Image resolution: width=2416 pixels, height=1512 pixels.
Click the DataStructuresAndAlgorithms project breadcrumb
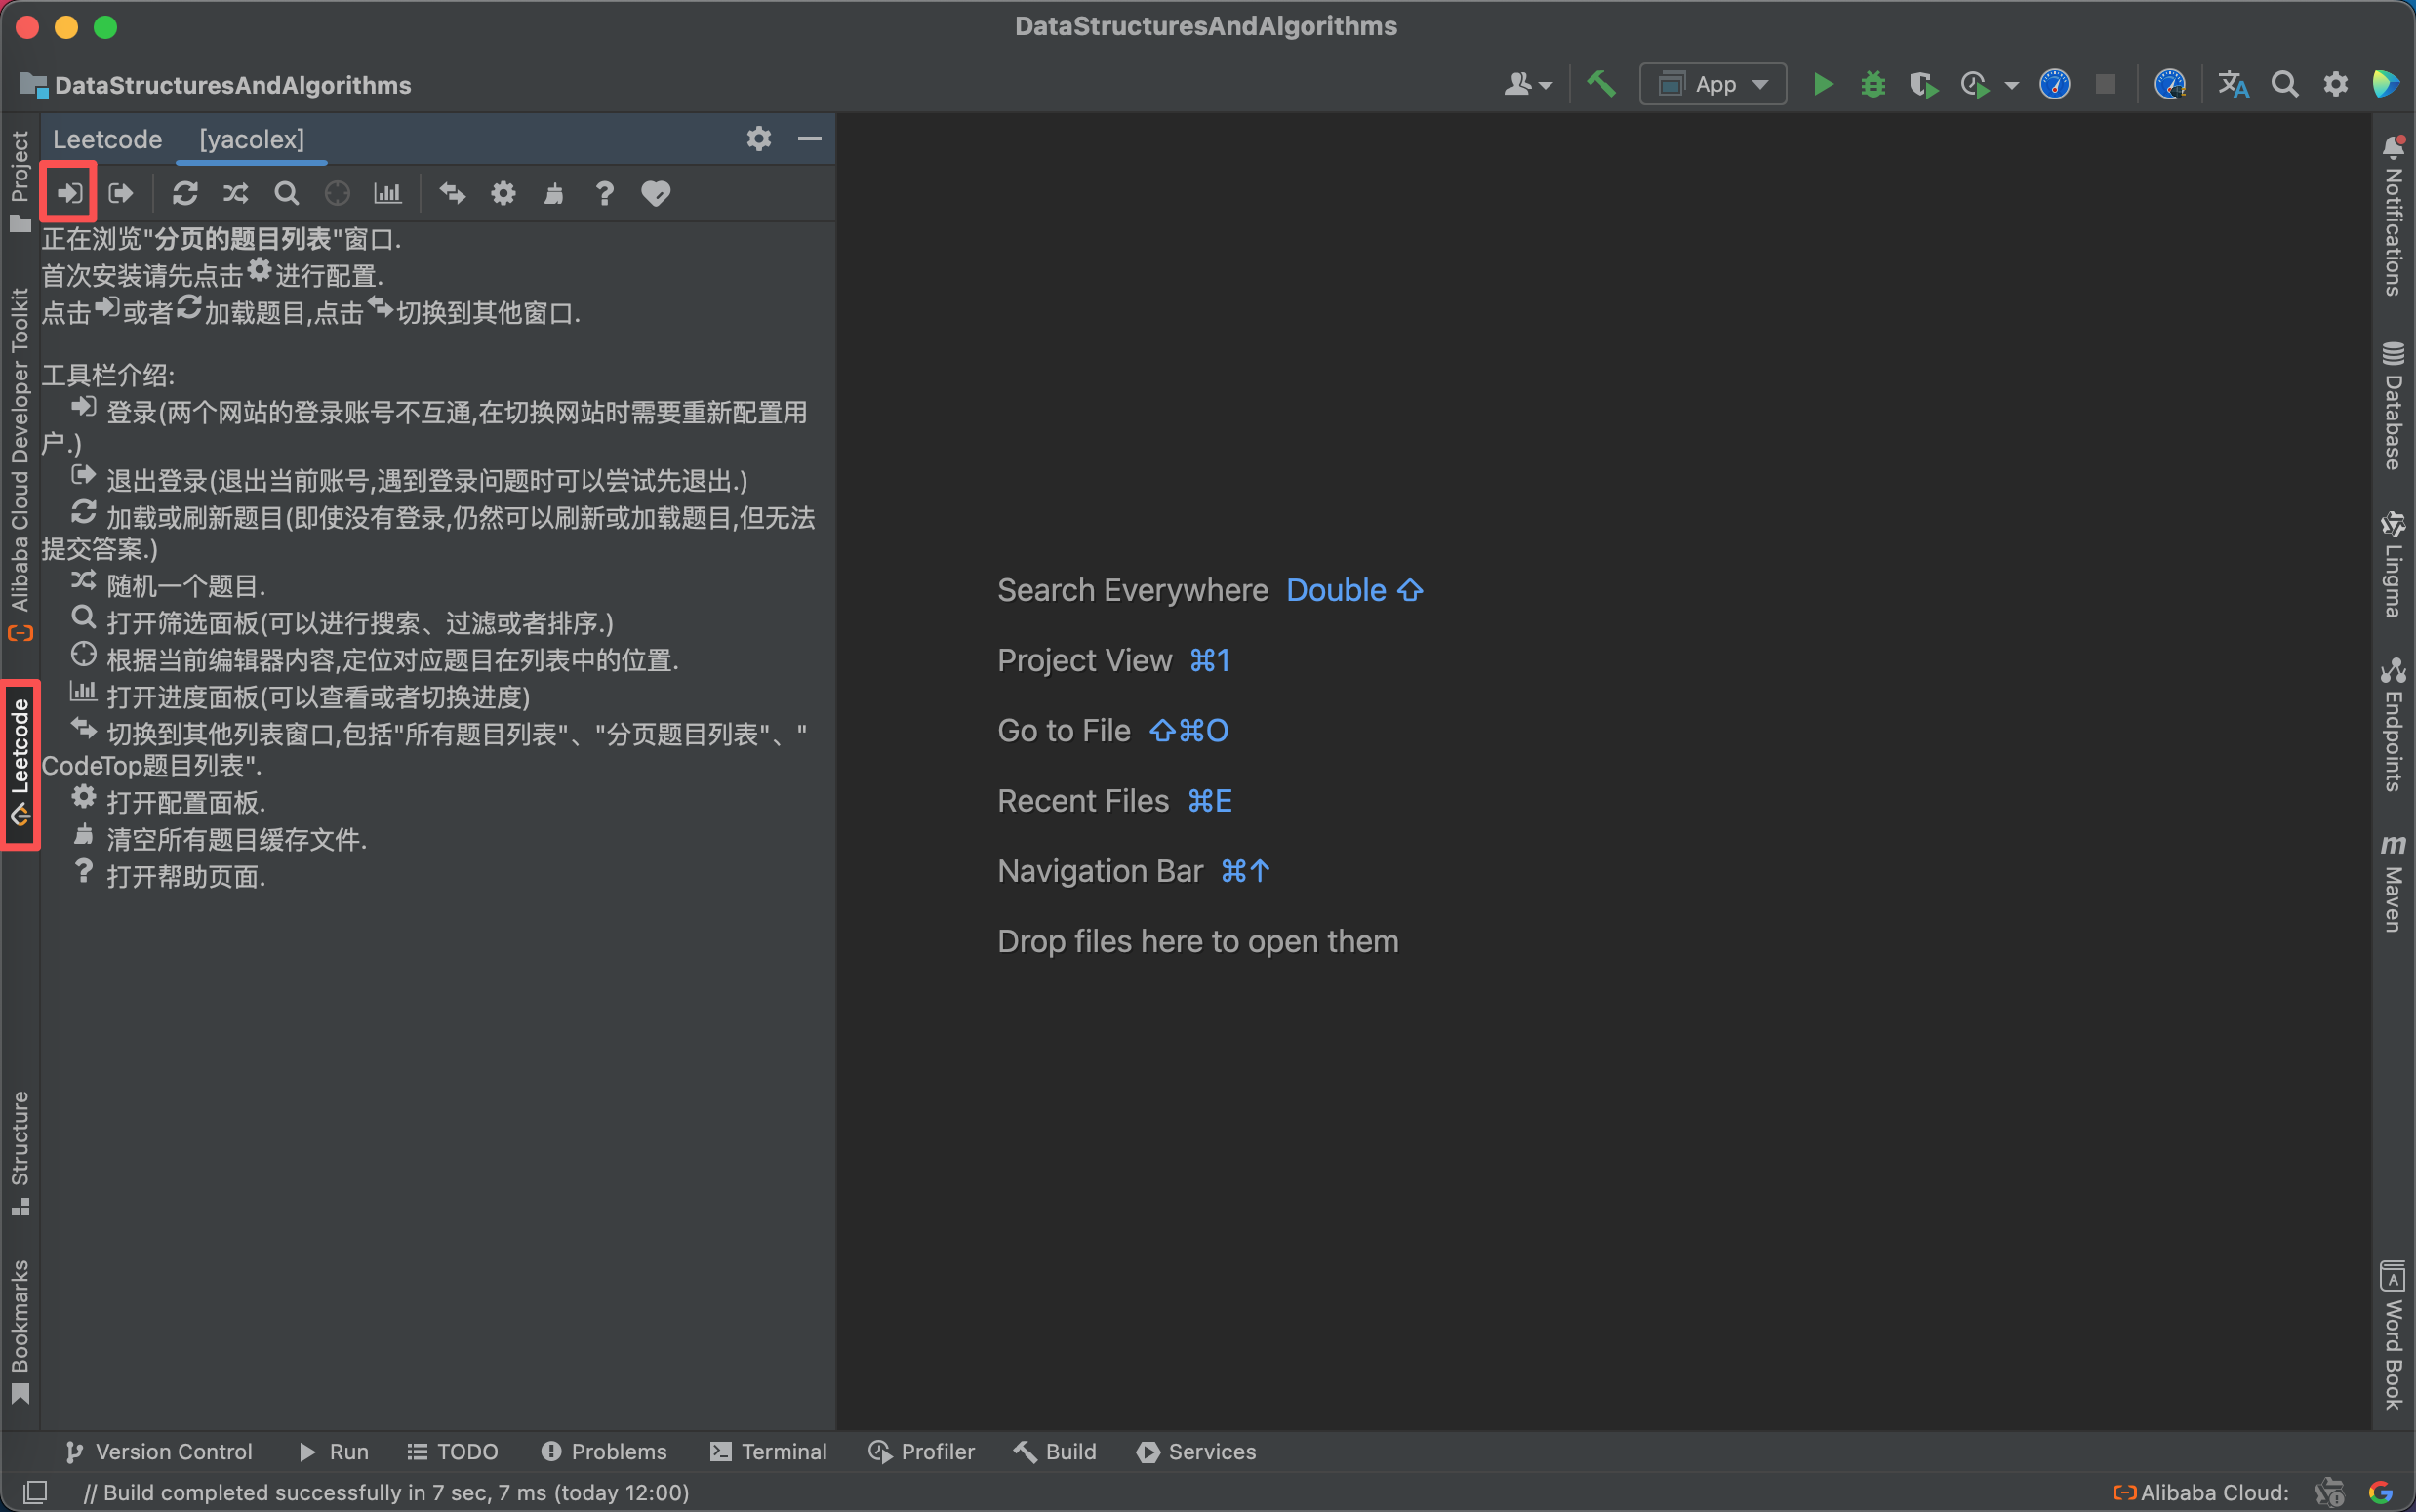pos(215,85)
